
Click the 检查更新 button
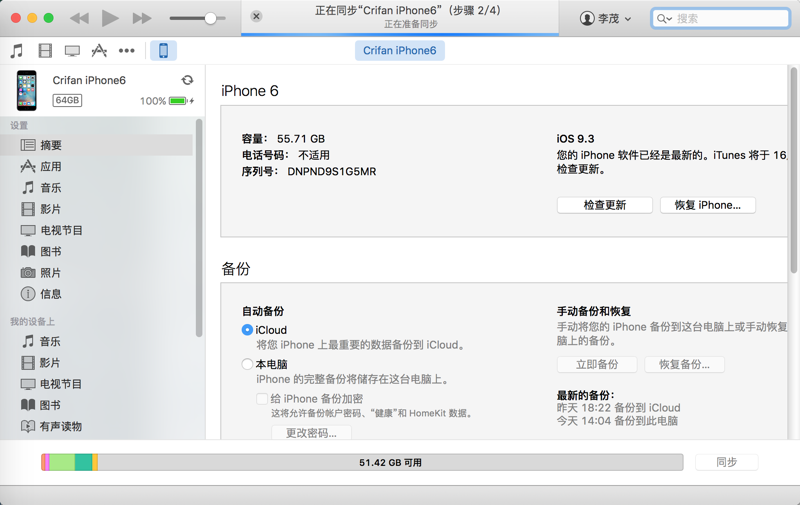(x=605, y=205)
